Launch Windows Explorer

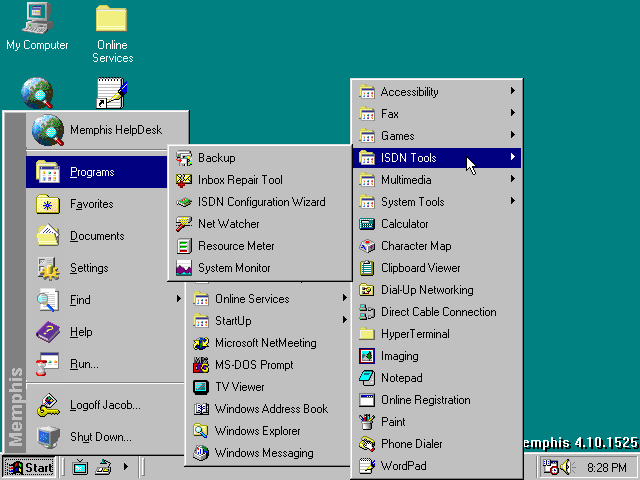tap(268, 431)
